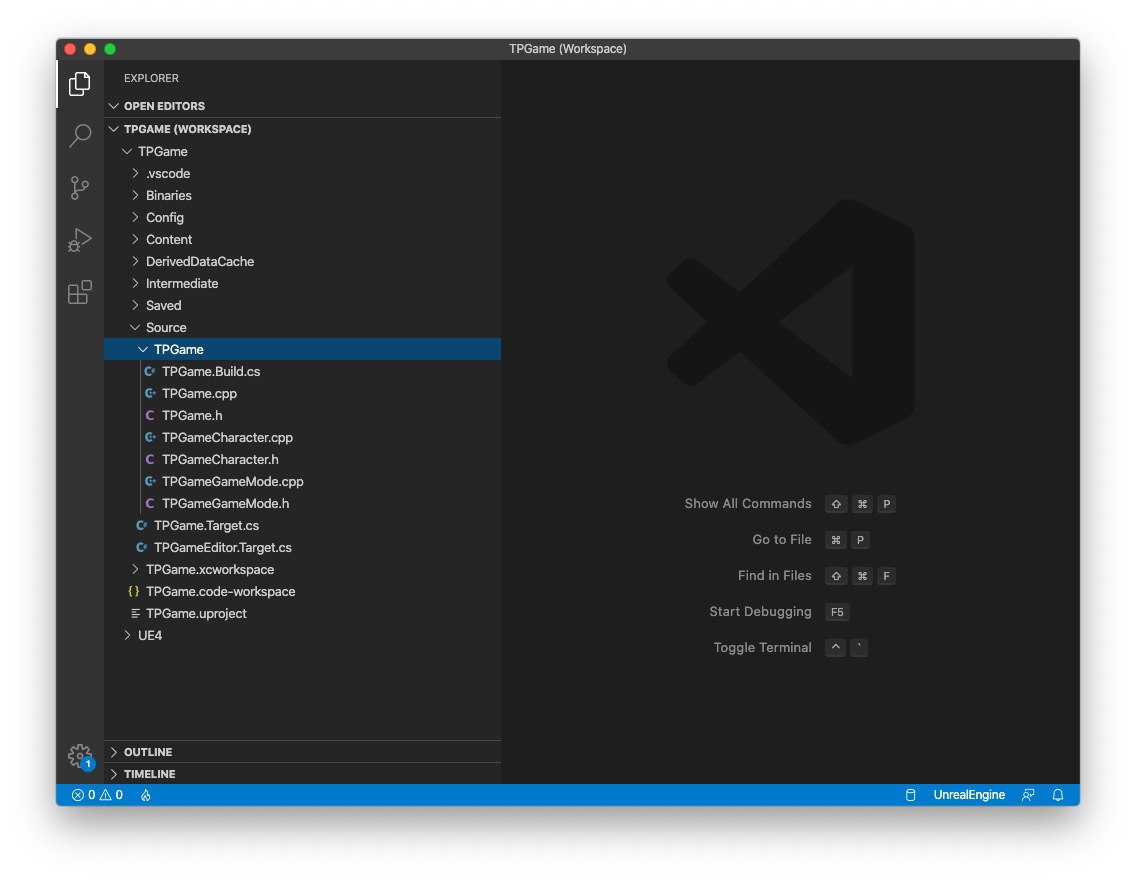Open TPGameGameMode.h file

click(x=302, y=503)
